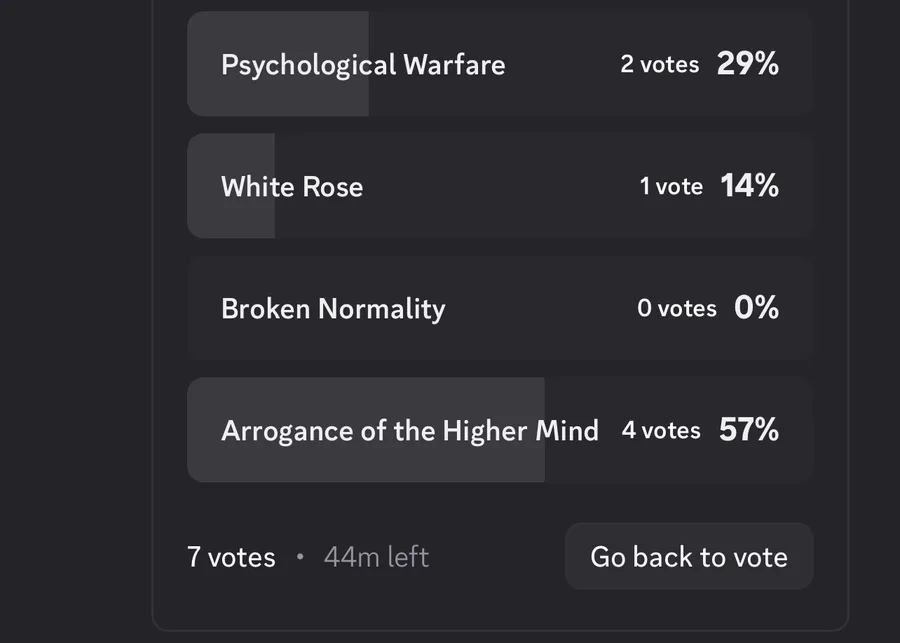The image size is (900, 643).
Task: Click empty bar area of Broken Normality row
Action: click(x=540, y=340)
